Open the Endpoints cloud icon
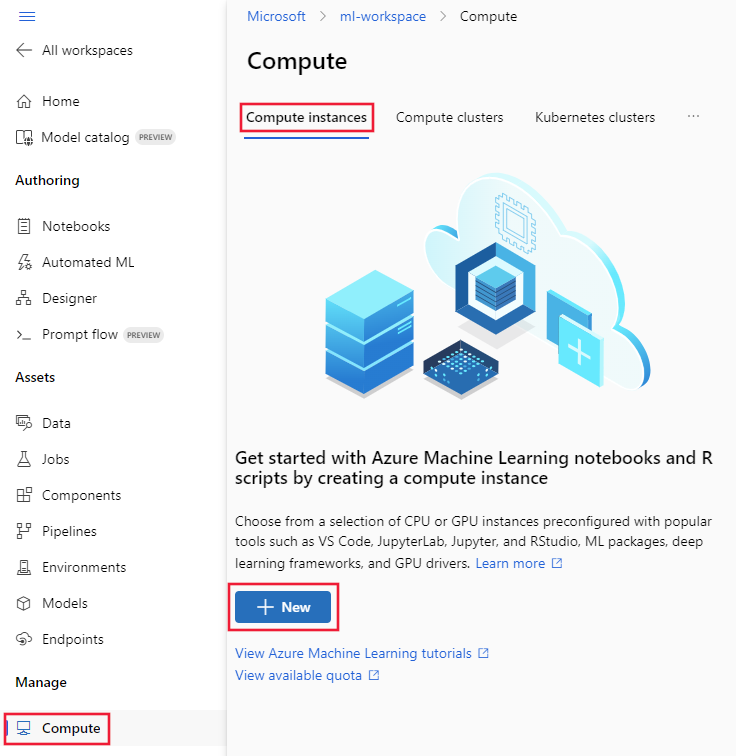This screenshot has height=756, width=736. click(x=24, y=639)
